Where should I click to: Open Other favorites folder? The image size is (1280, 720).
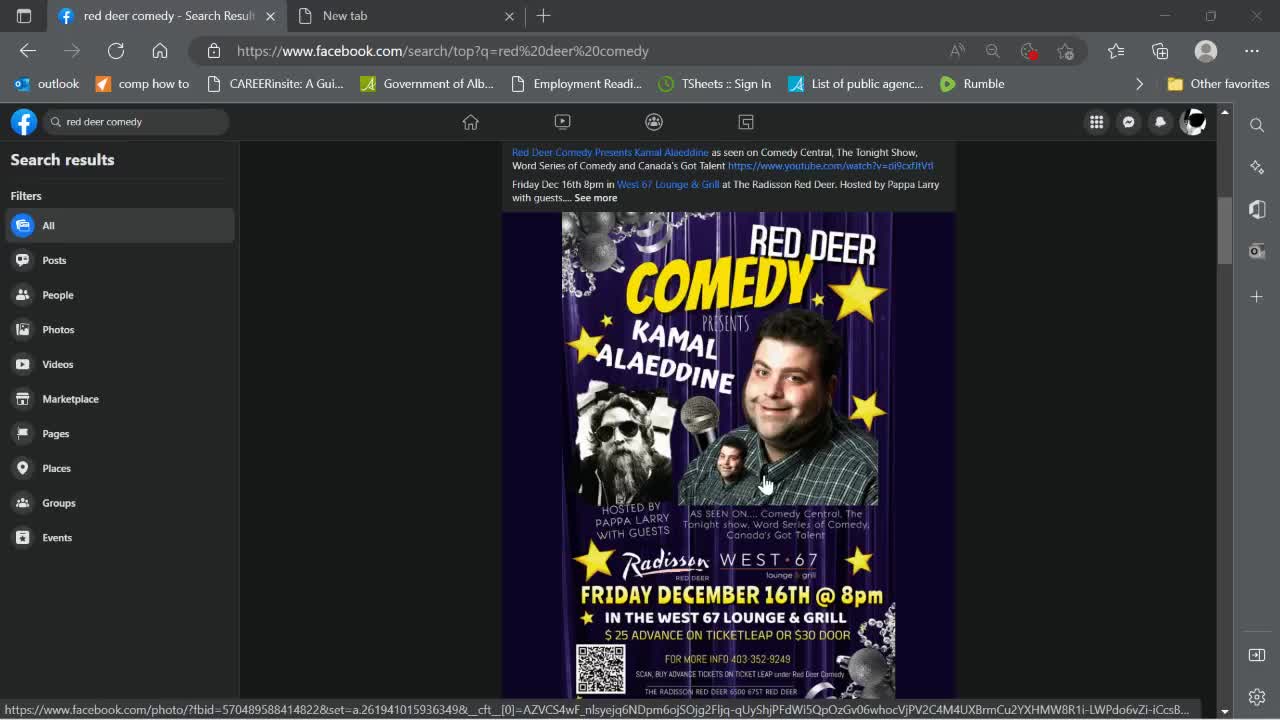click(x=1218, y=84)
